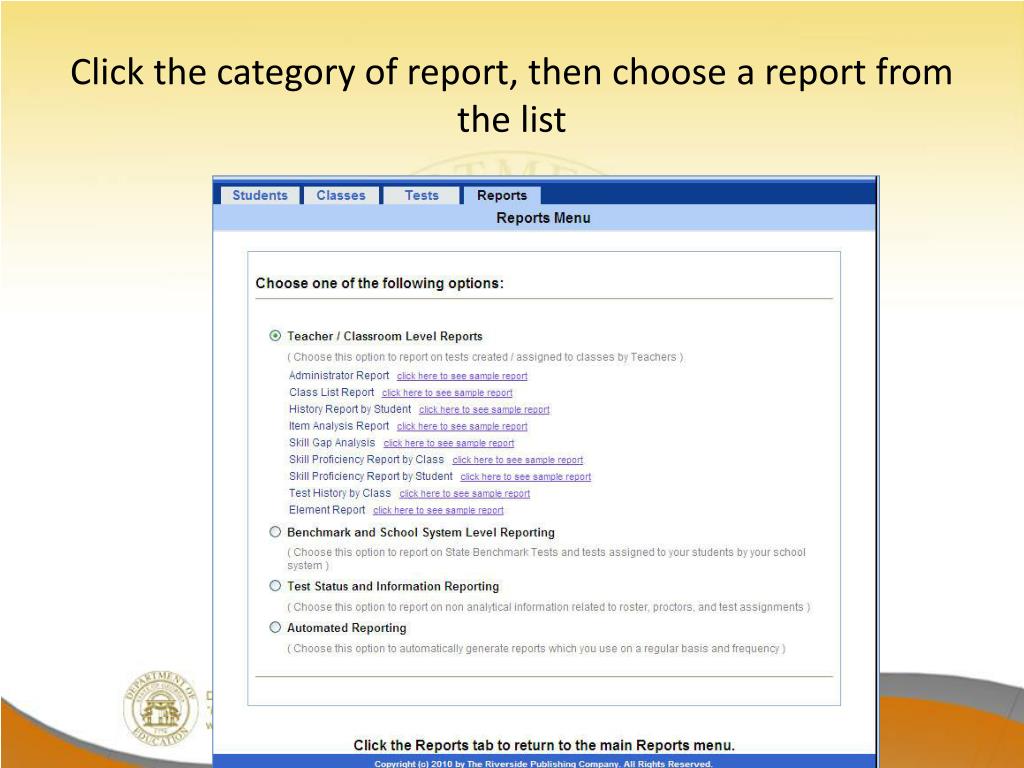Select Teacher / Classroom Level Reports radio button
Image resolution: width=1024 pixels, height=768 pixels.
(x=275, y=336)
